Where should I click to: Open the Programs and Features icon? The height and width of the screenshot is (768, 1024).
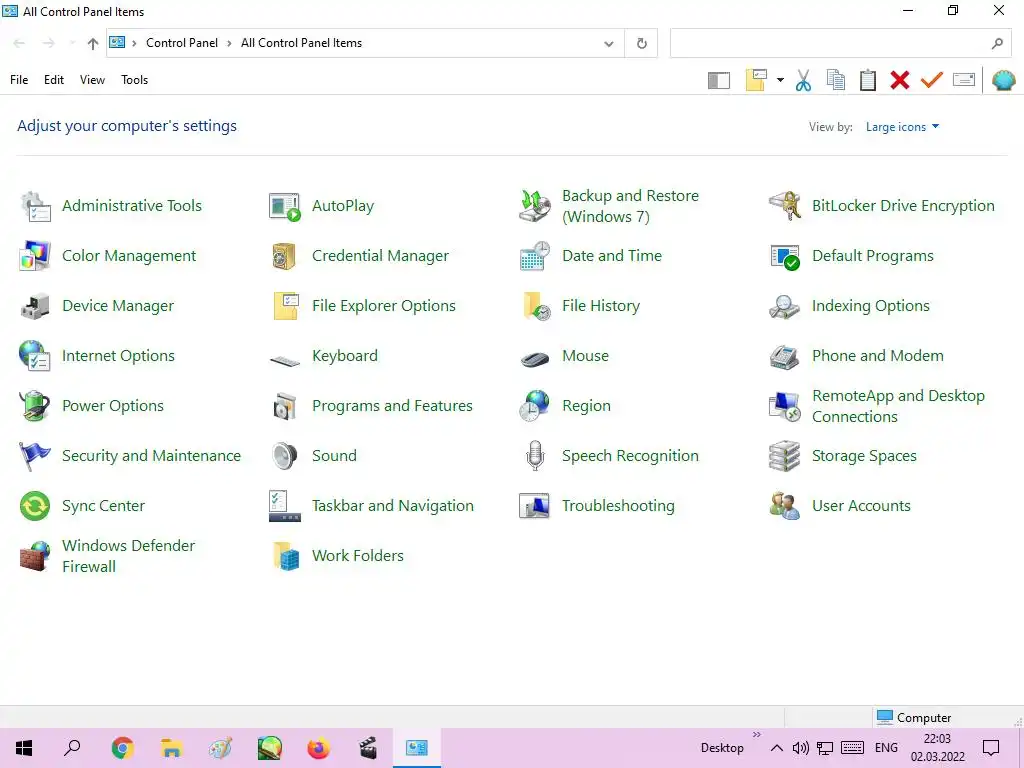pyautogui.click(x=285, y=406)
